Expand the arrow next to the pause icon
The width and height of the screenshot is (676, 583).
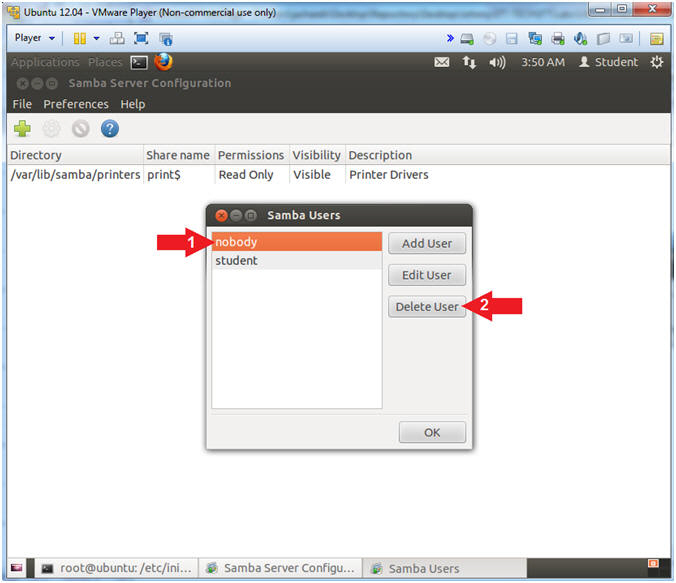[x=97, y=38]
